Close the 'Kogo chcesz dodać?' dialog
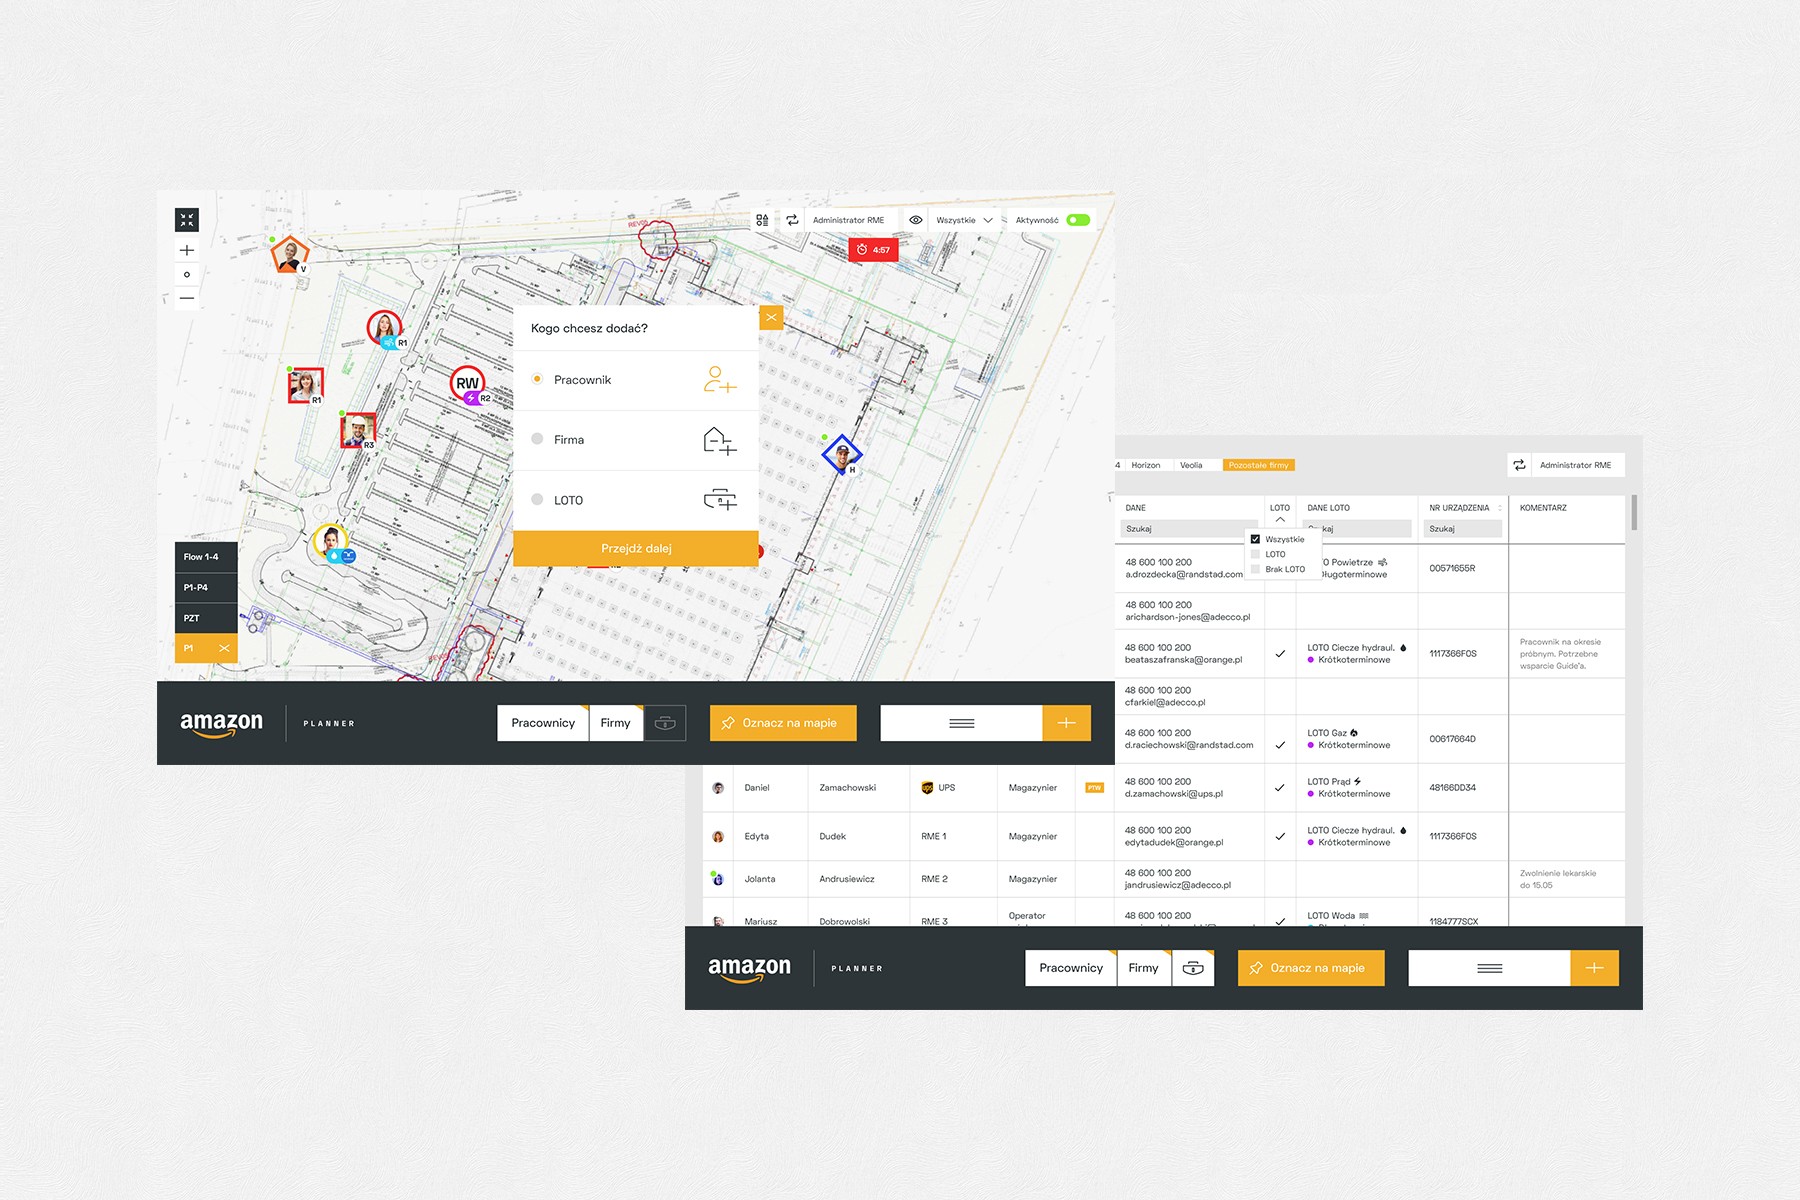The height and width of the screenshot is (1200, 1800). pyautogui.click(x=771, y=318)
